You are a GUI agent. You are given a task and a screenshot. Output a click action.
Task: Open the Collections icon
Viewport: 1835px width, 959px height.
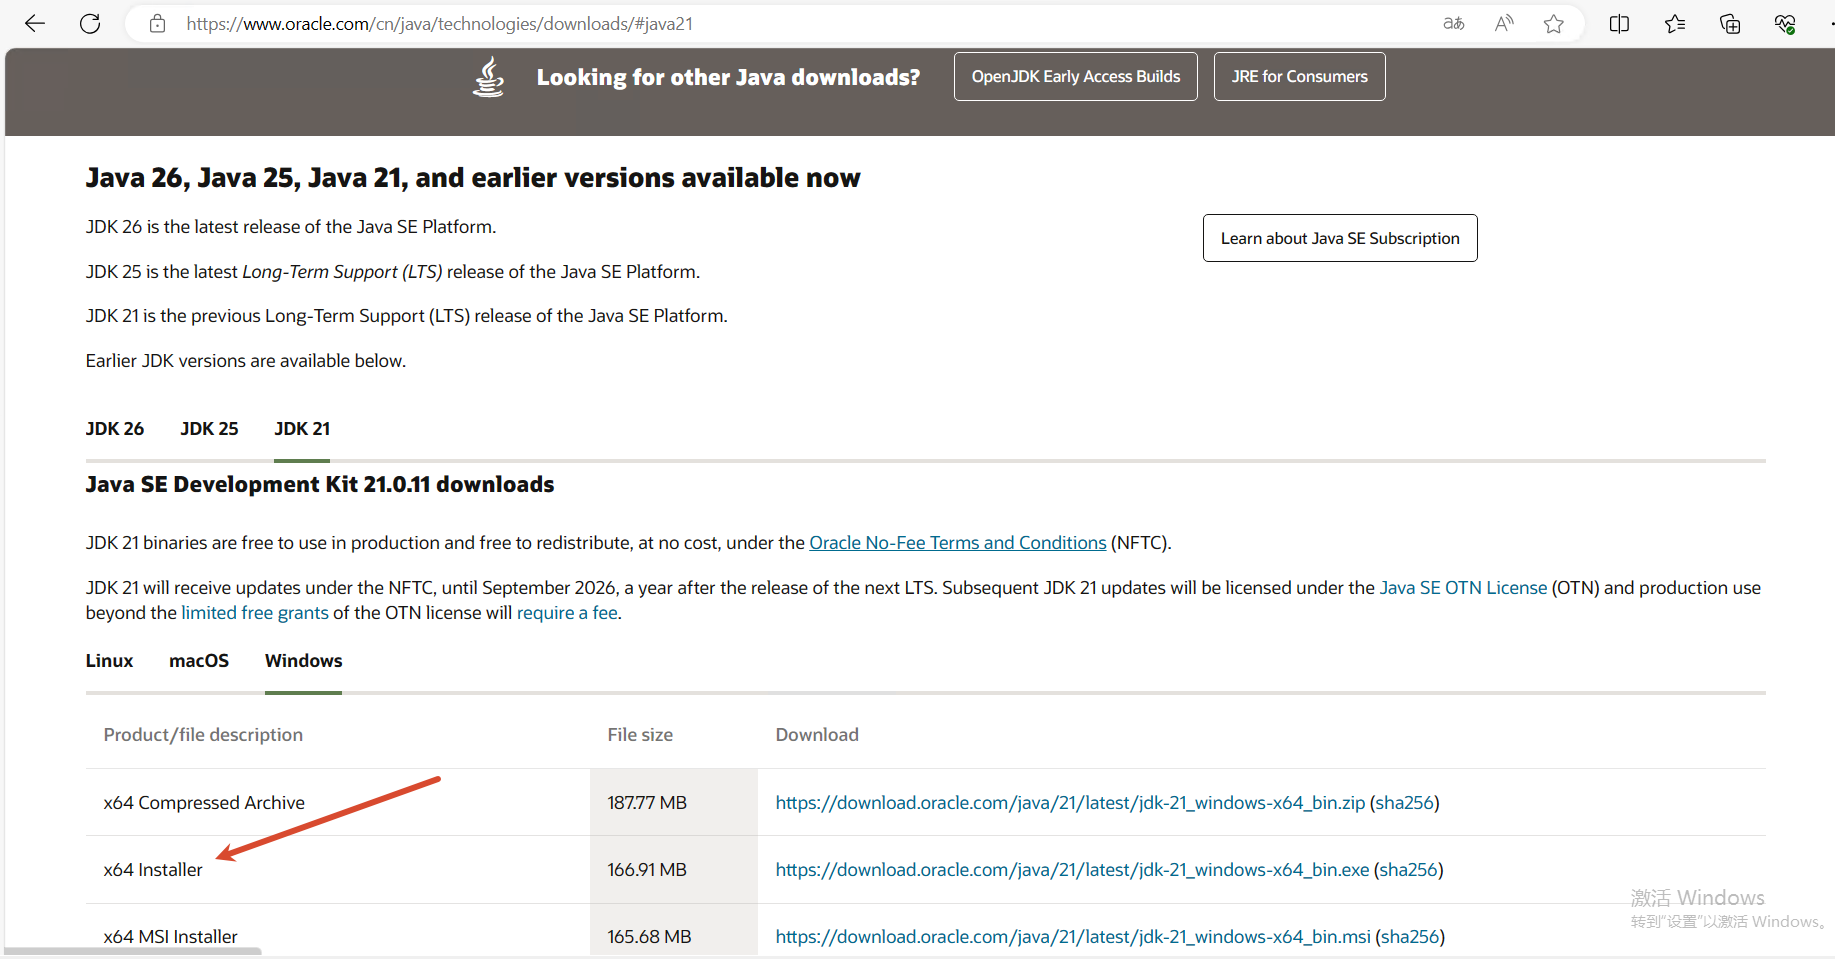click(x=1730, y=24)
